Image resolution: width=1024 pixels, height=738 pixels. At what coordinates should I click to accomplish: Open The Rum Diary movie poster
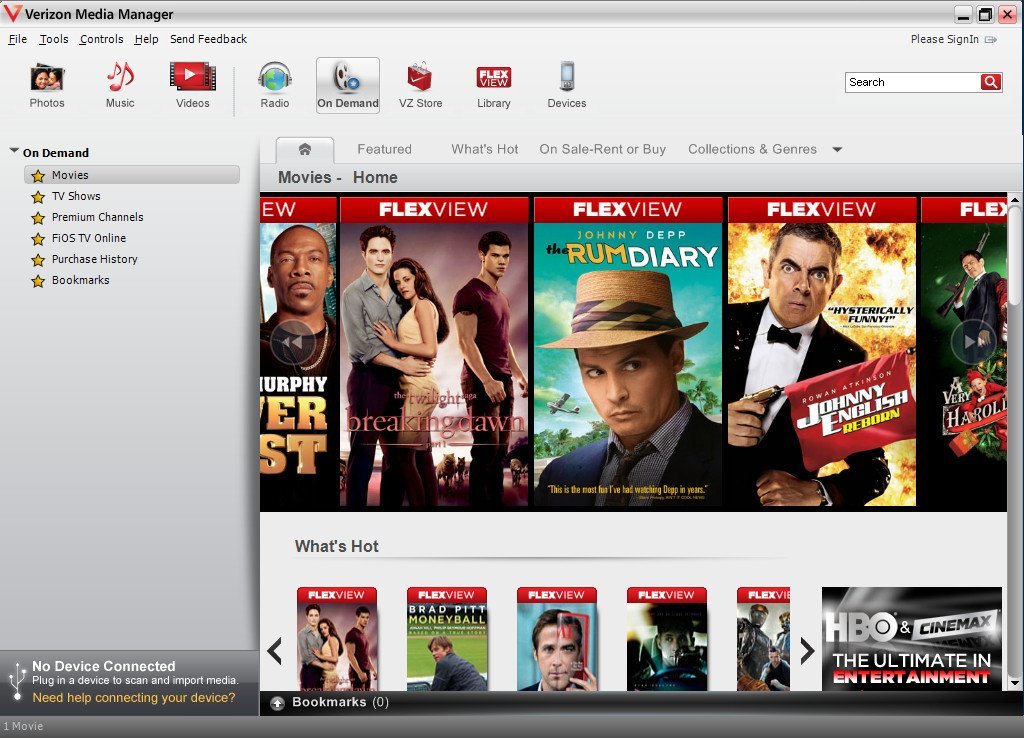tap(628, 350)
